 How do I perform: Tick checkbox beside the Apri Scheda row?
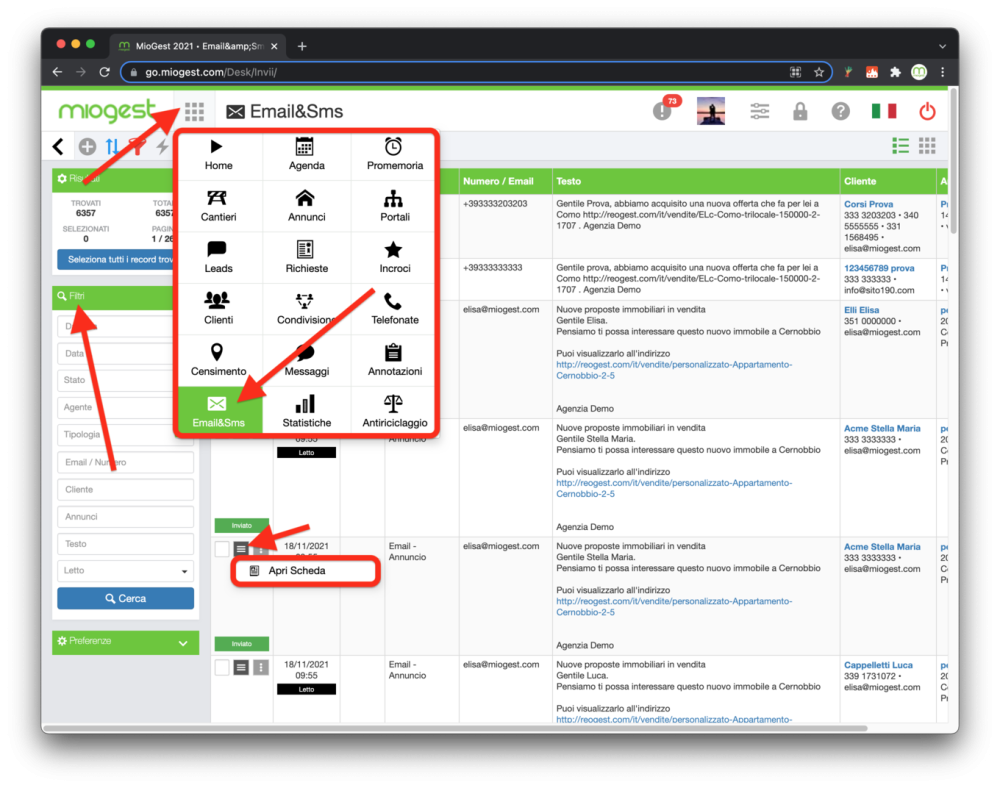[x=222, y=549]
